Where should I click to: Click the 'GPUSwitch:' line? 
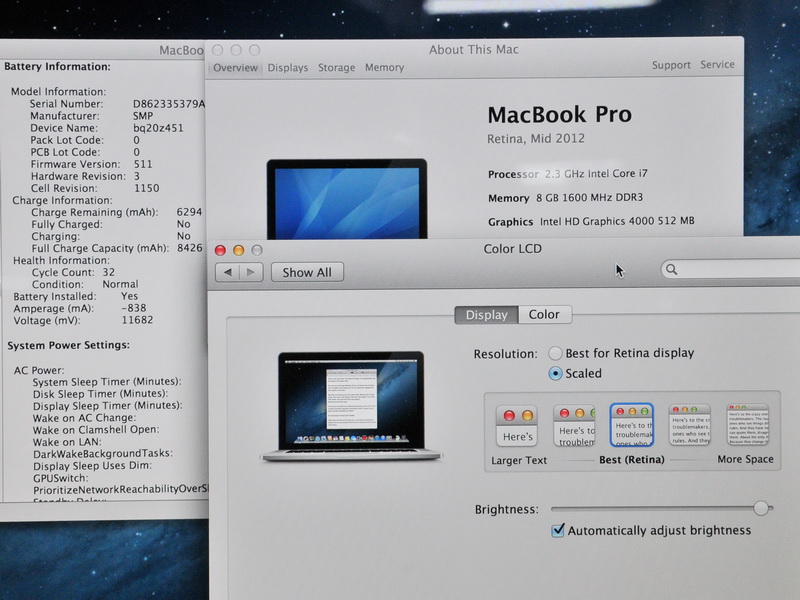[x=61, y=478]
